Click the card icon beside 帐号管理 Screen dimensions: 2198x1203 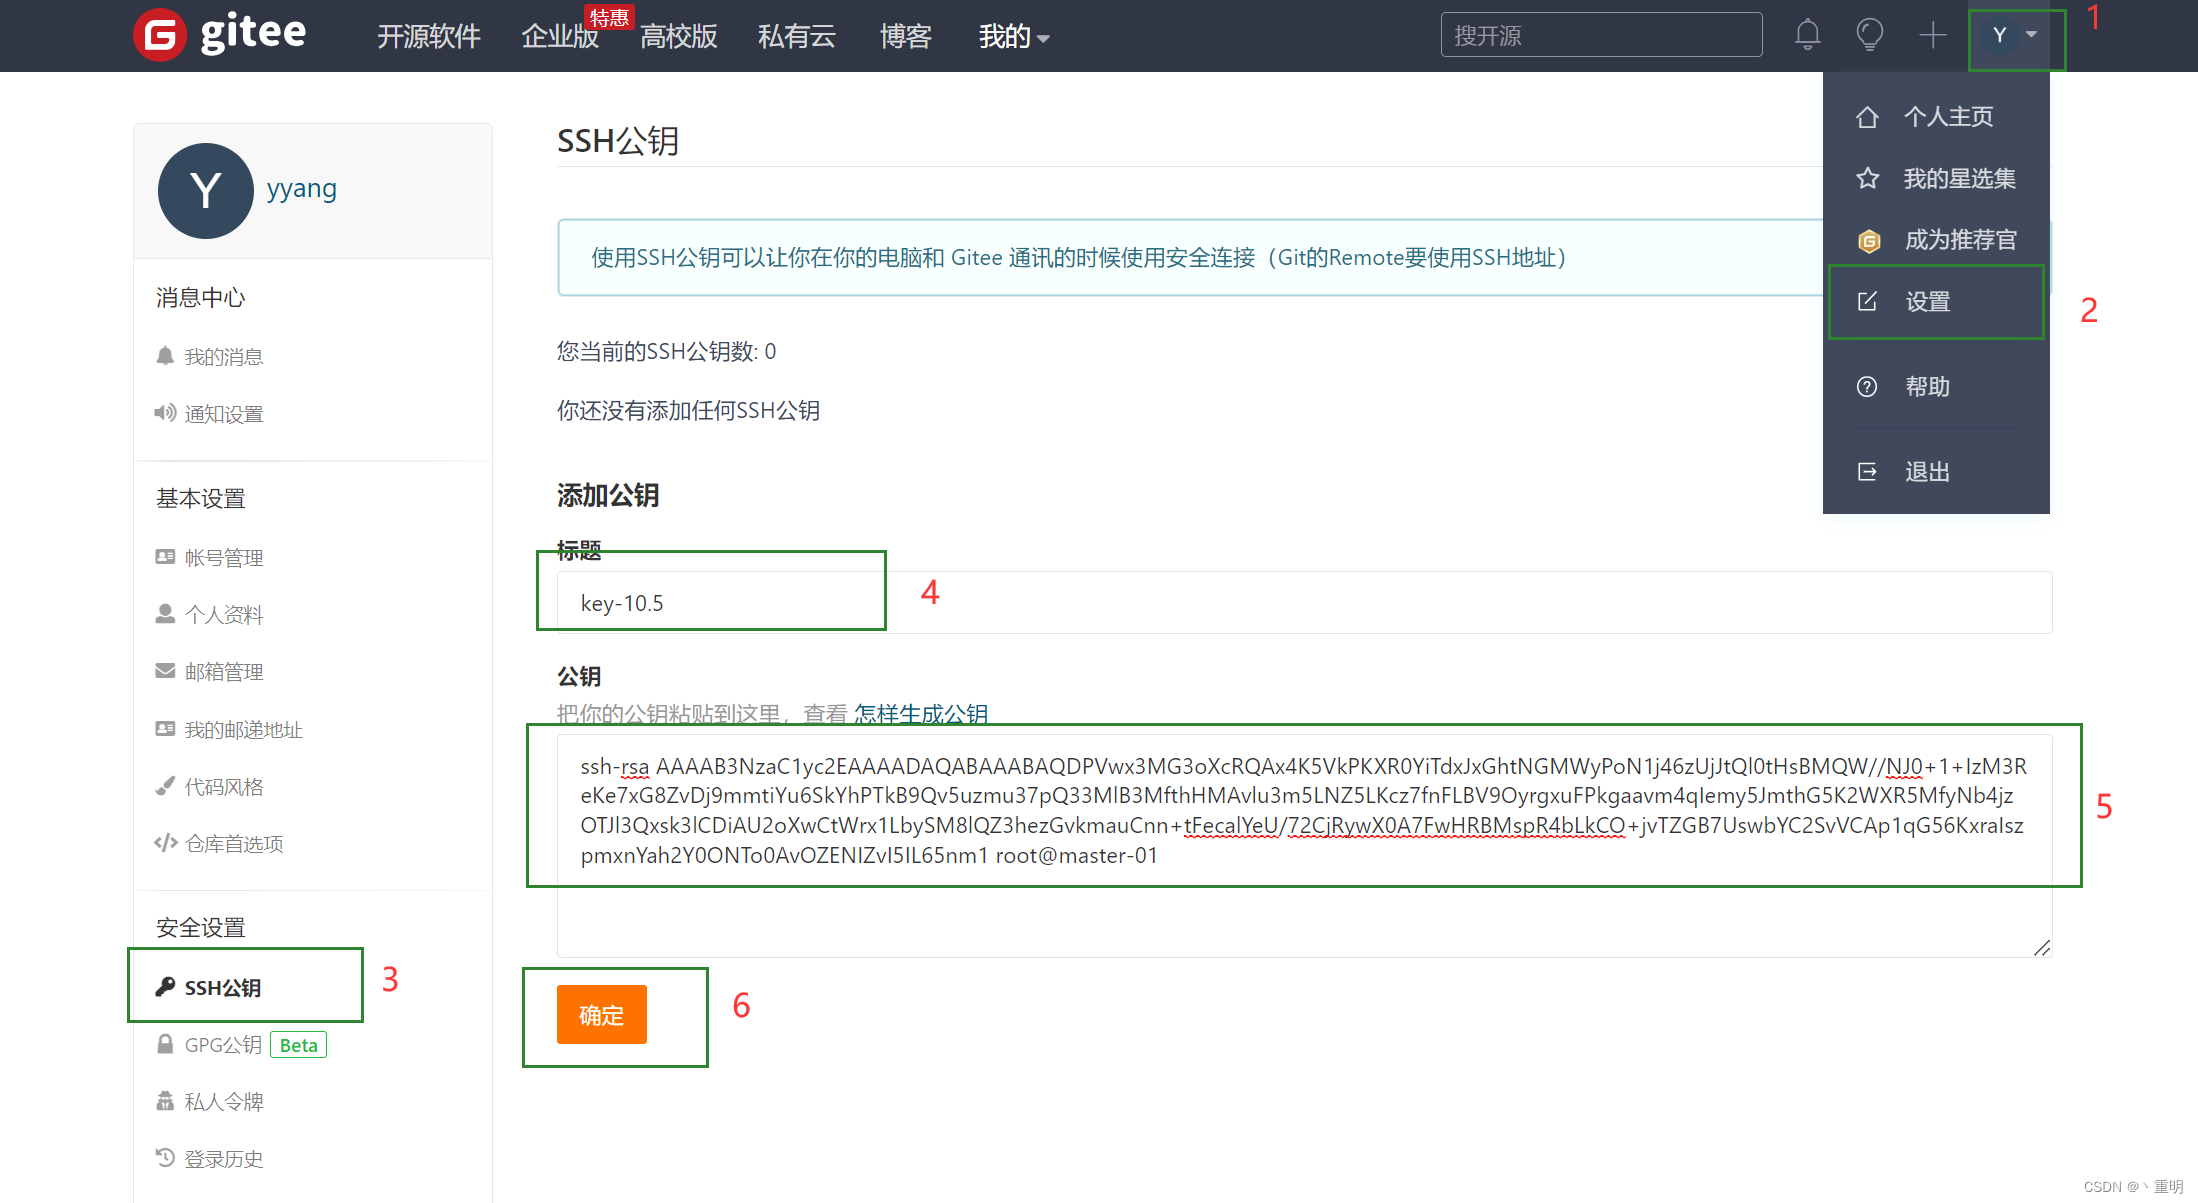pyautogui.click(x=165, y=557)
